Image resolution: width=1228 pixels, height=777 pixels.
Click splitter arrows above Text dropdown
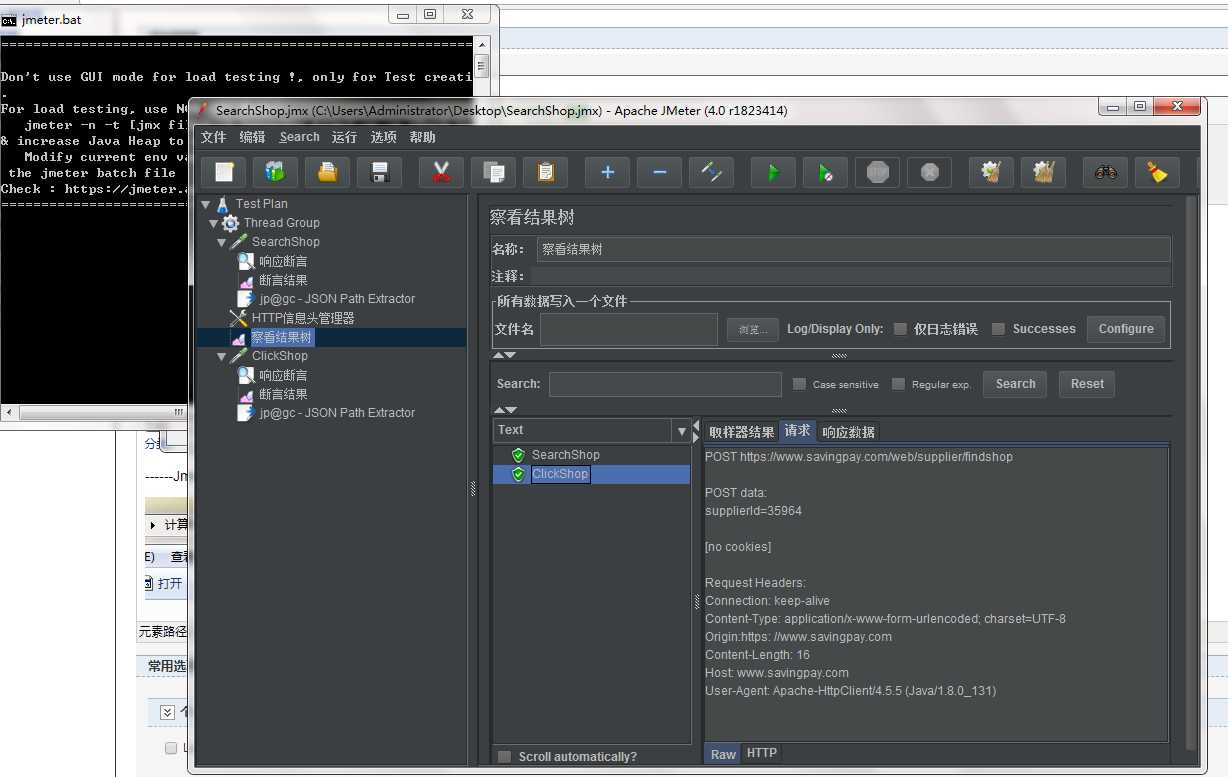505,410
